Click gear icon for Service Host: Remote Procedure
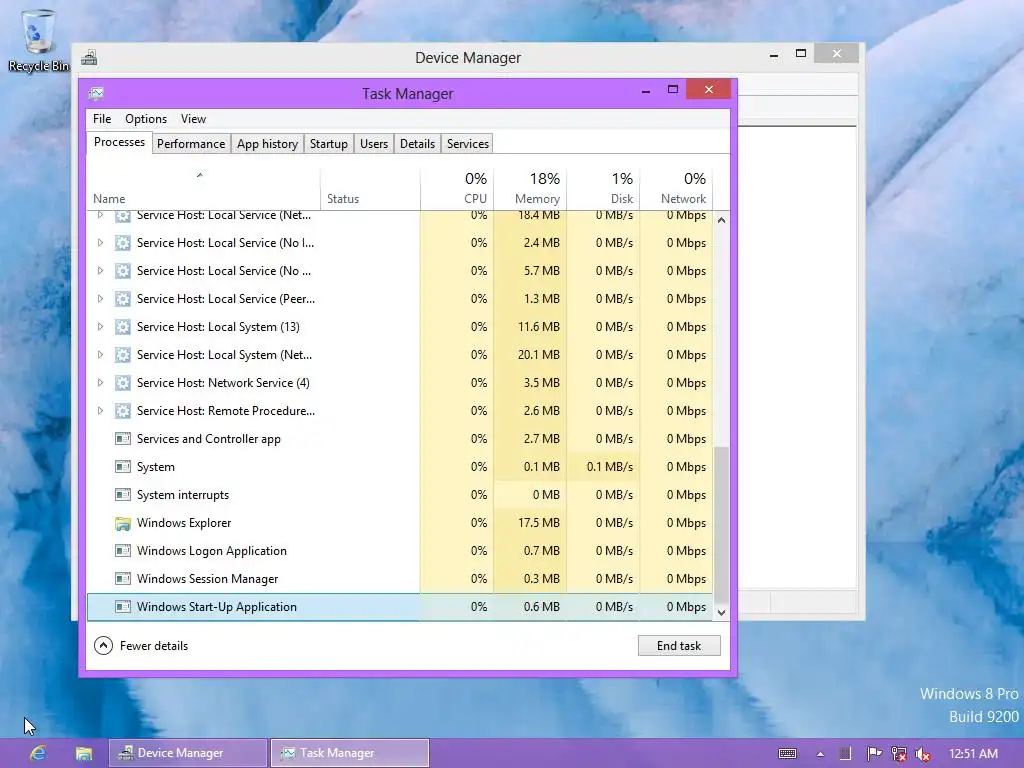Image resolution: width=1024 pixels, height=768 pixels. tap(122, 411)
